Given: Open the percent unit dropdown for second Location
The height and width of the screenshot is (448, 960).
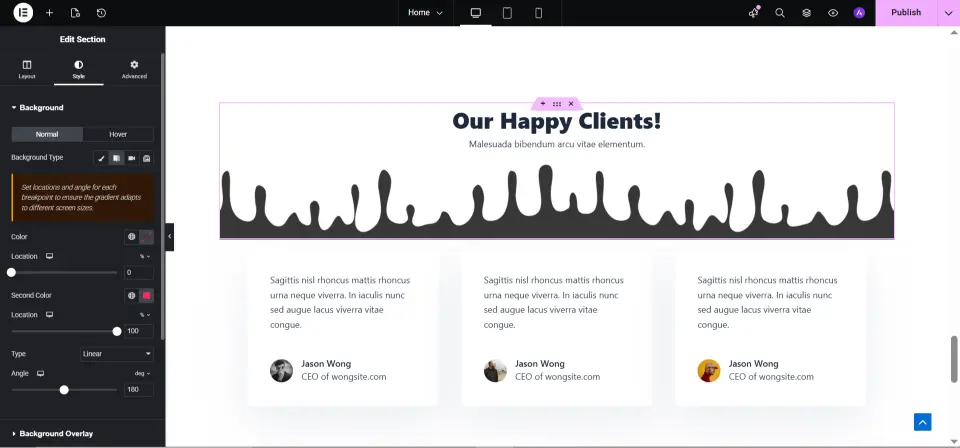Looking at the screenshot, I should 145,315.
